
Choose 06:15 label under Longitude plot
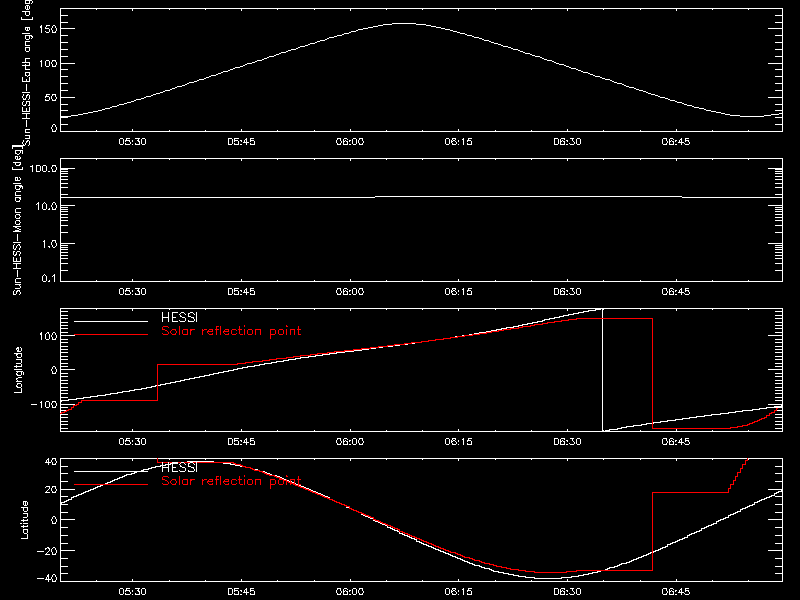point(458,442)
